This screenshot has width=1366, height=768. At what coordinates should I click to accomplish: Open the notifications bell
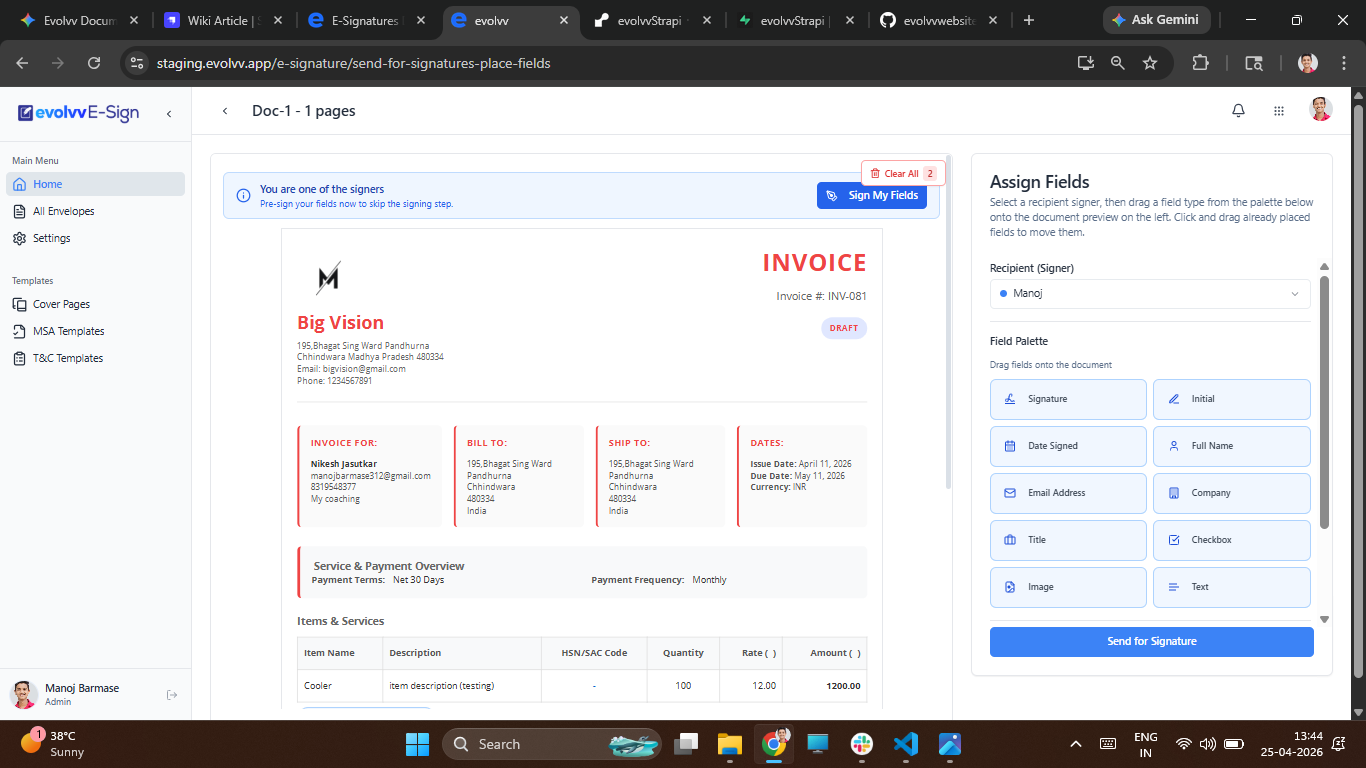click(x=1238, y=111)
